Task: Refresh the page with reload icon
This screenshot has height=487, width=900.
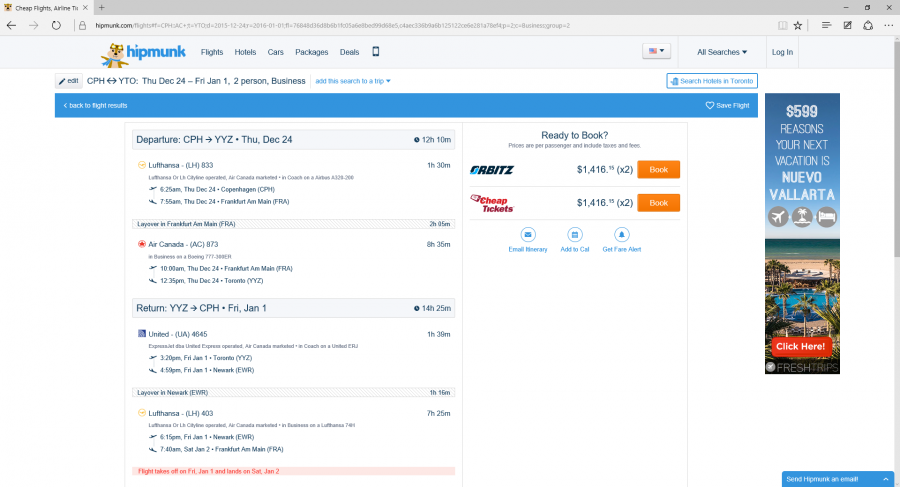Action: 56,25
